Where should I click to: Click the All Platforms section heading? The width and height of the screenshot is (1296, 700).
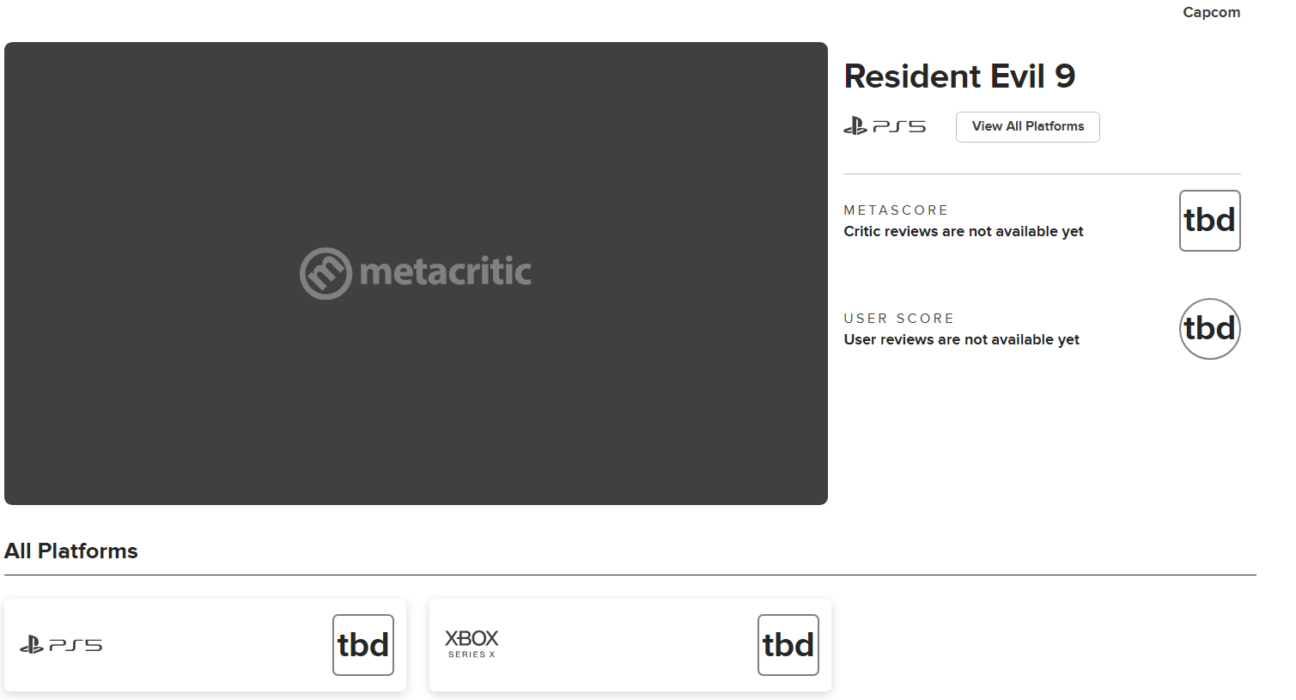point(71,551)
